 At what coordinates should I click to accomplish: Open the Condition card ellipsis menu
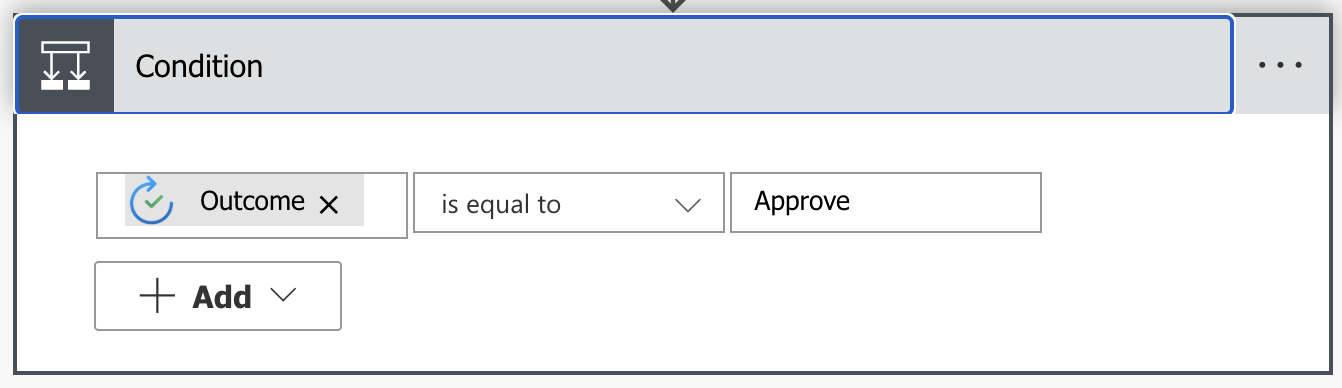[x=1280, y=66]
